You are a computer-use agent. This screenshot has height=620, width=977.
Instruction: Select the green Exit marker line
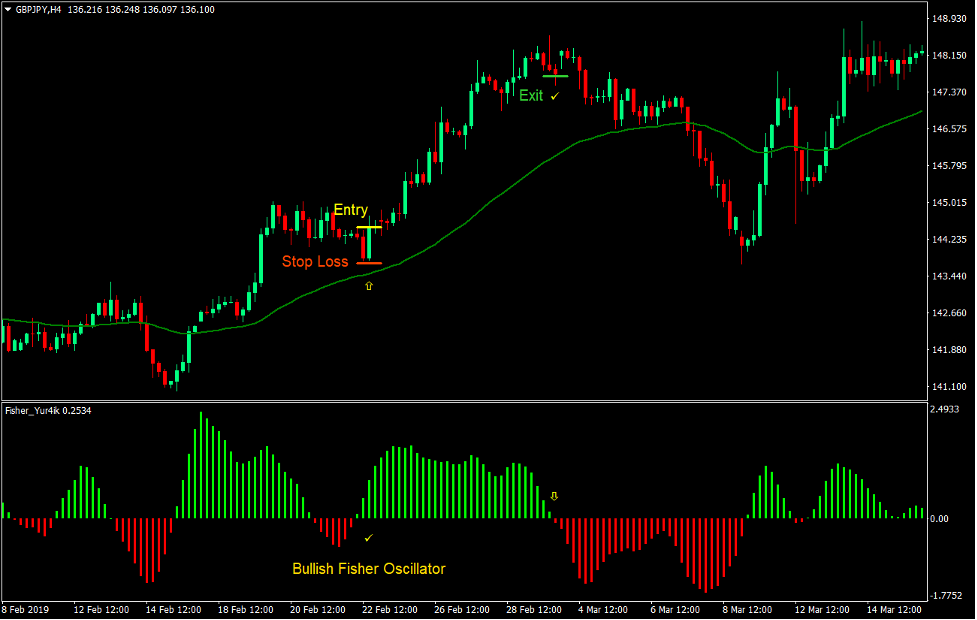point(557,74)
